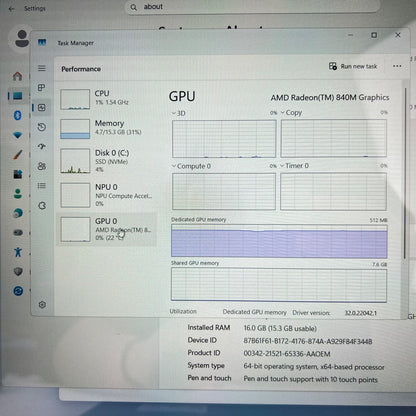Click the Dedicated GPU memory usage graph
The image size is (416, 416).
[279, 241]
